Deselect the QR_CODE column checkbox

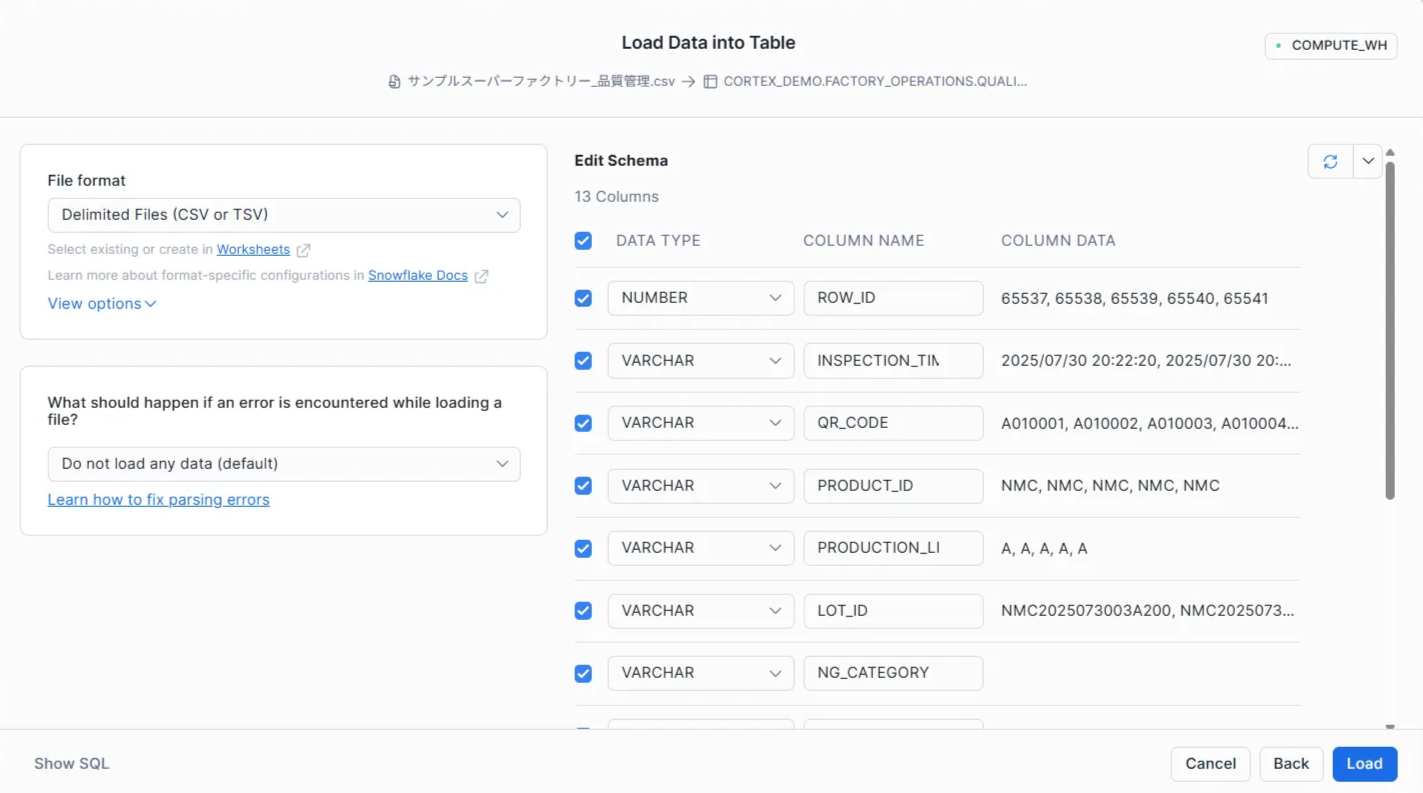pyautogui.click(x=583, y=423)
